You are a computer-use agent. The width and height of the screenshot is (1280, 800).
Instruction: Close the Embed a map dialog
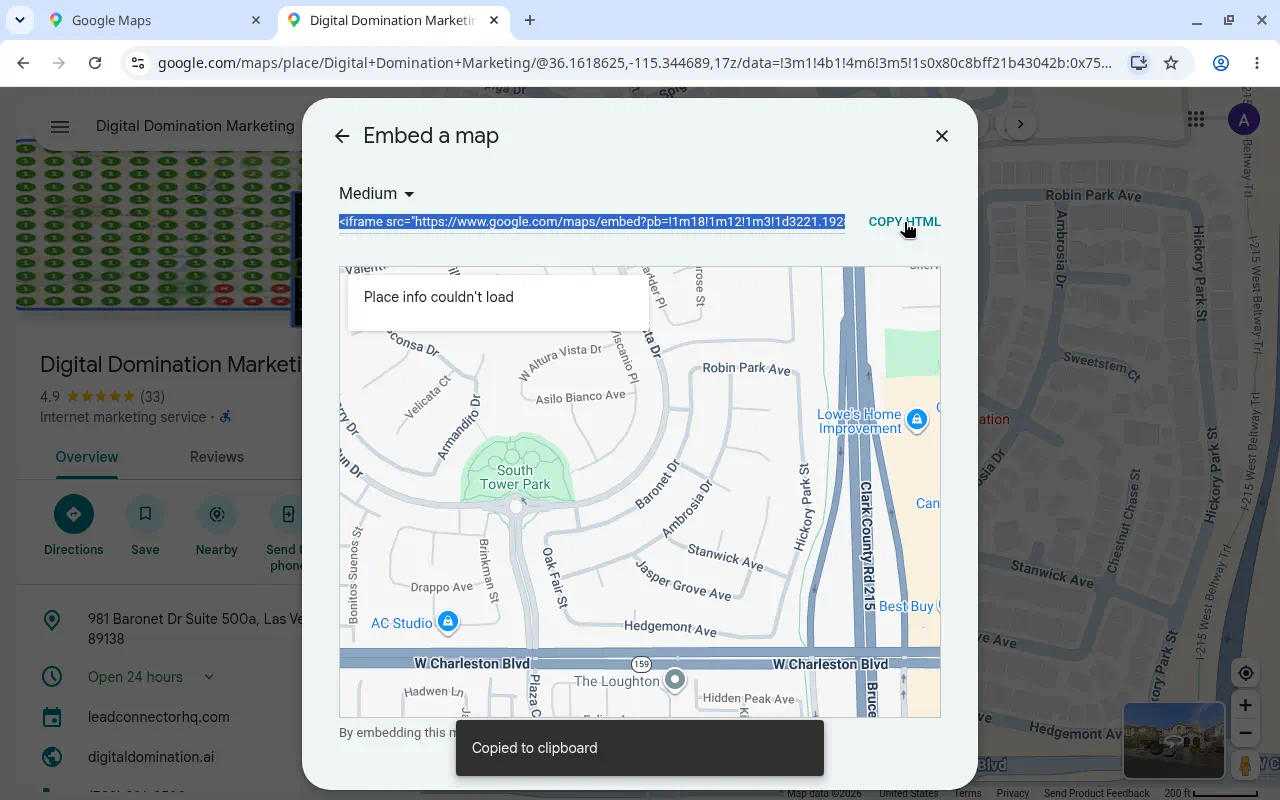click(941, 136)
